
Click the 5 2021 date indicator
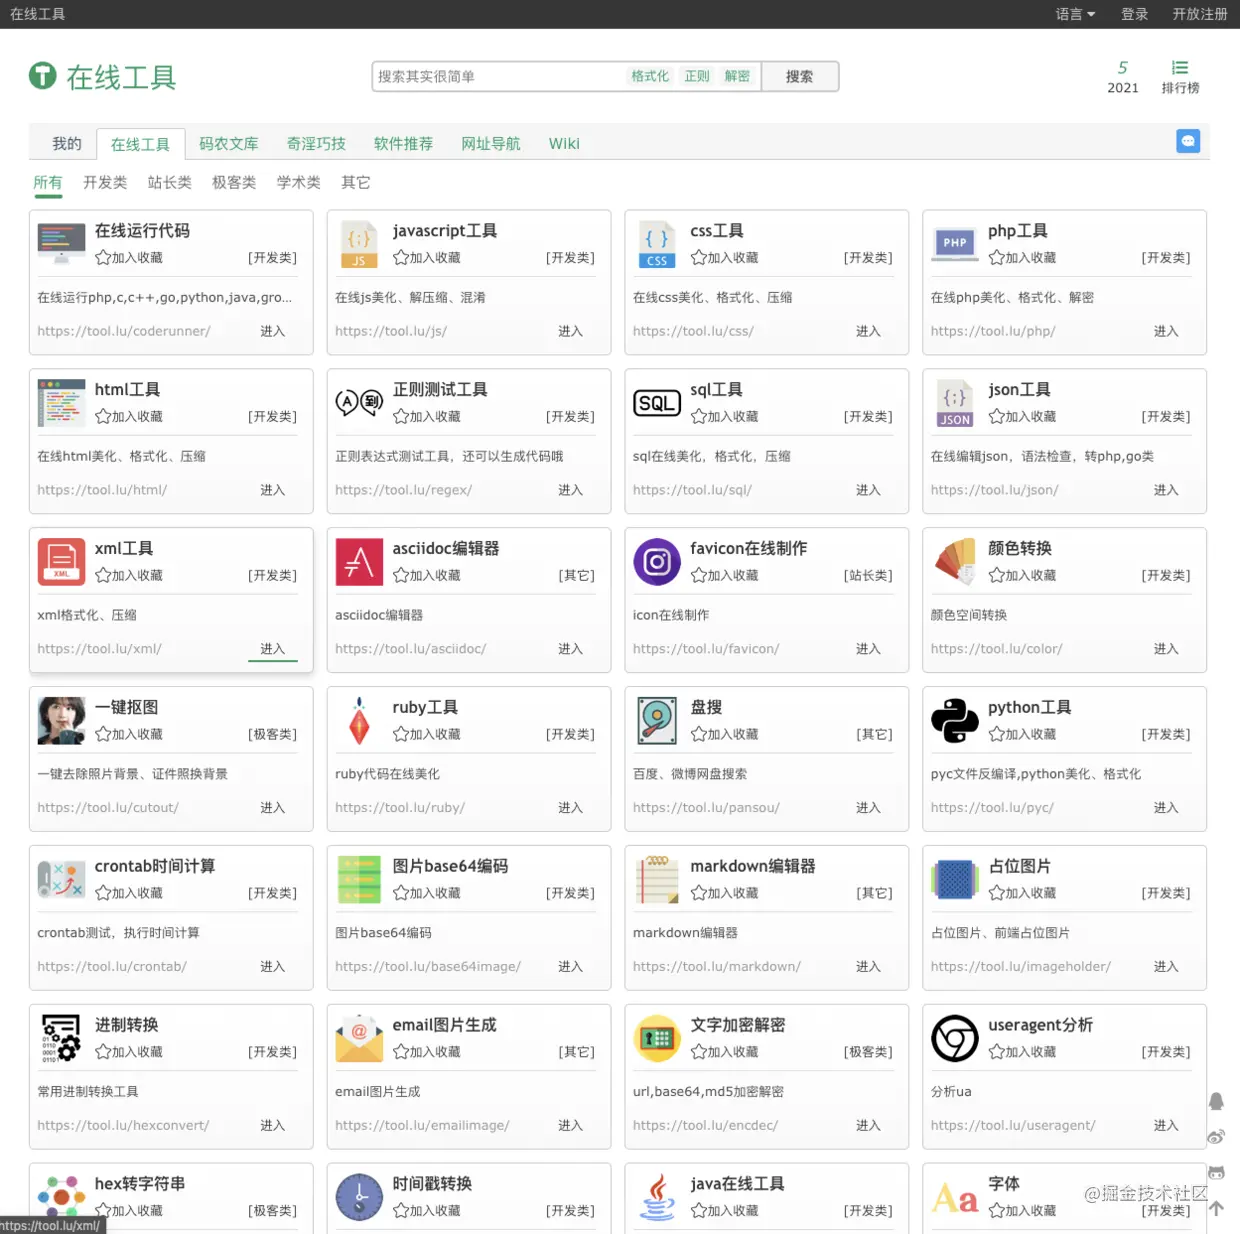pos(1123,77)
